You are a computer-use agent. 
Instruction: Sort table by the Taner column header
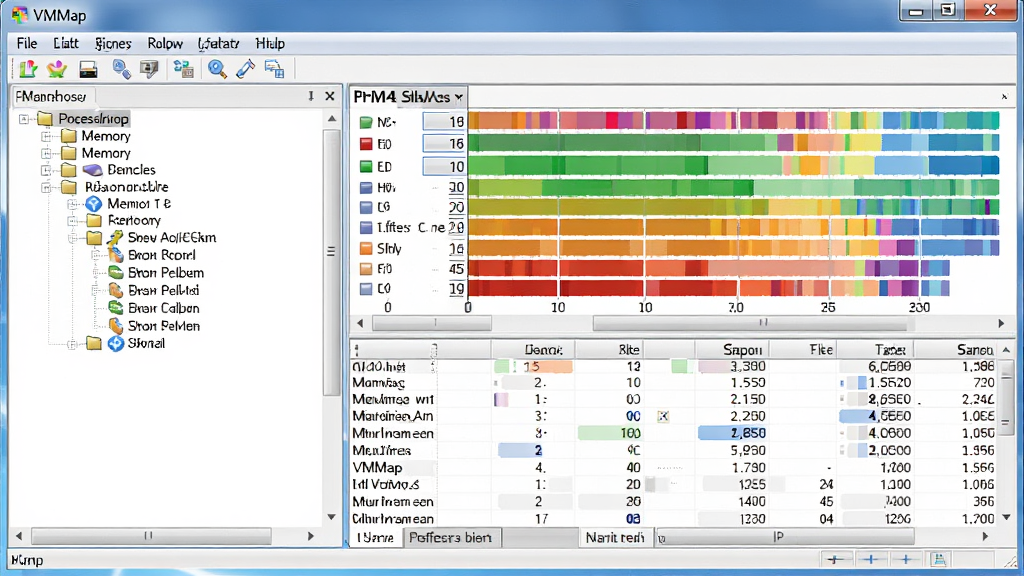pos(875,349)
